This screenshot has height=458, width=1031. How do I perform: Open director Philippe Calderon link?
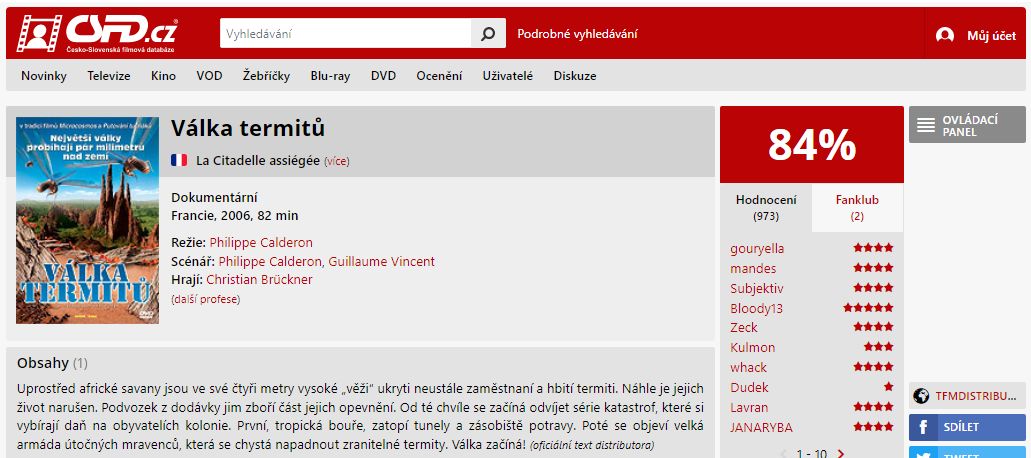pos(261,242)
